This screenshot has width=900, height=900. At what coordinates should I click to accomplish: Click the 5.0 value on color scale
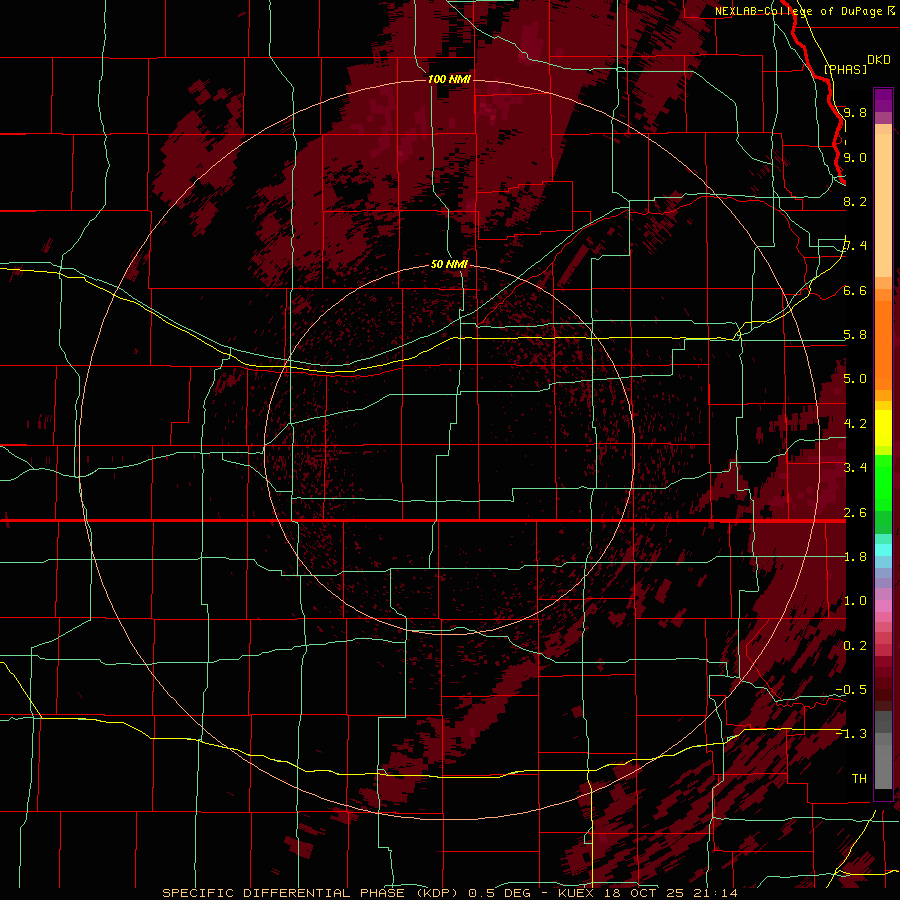(855, 379)
